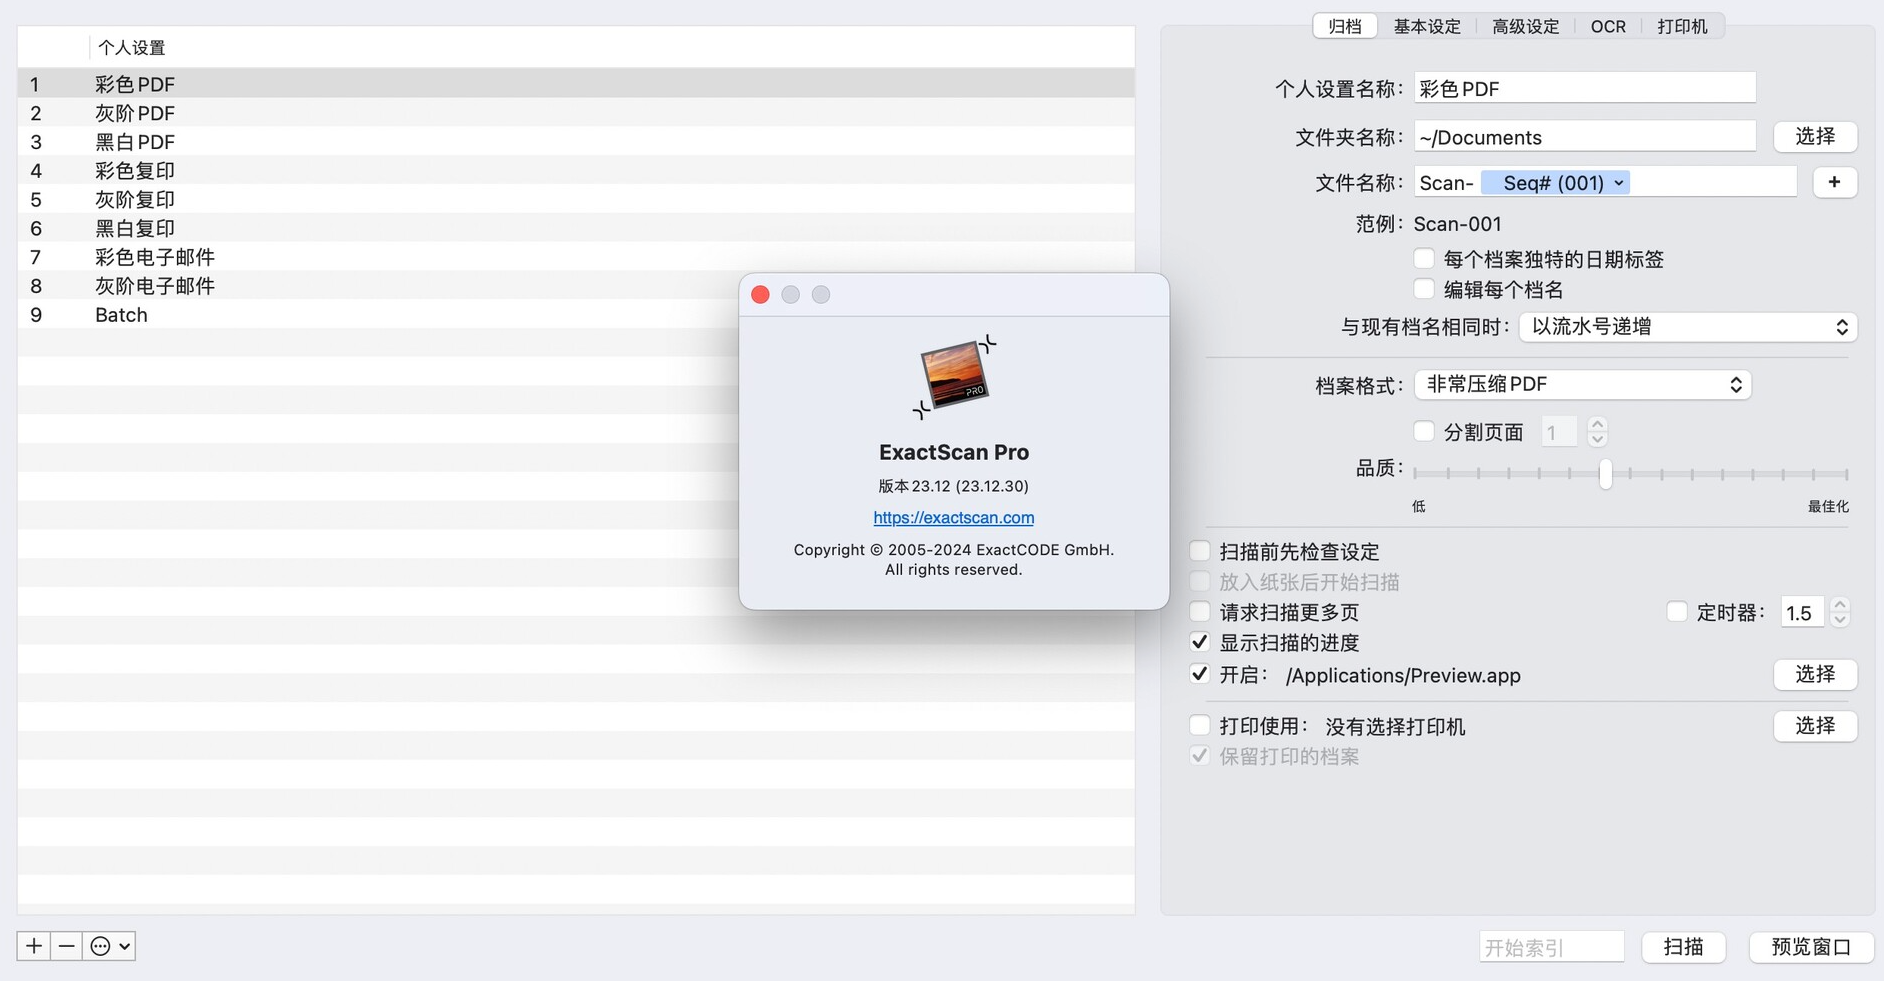Select profile row Batch

tap(576, 315)
